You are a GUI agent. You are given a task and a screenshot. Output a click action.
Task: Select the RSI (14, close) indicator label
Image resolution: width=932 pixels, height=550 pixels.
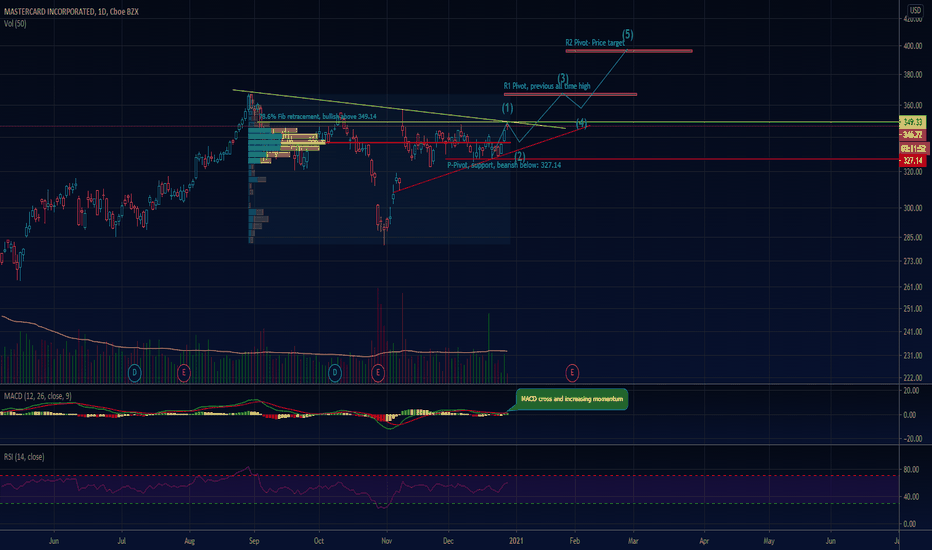point(24,457)
